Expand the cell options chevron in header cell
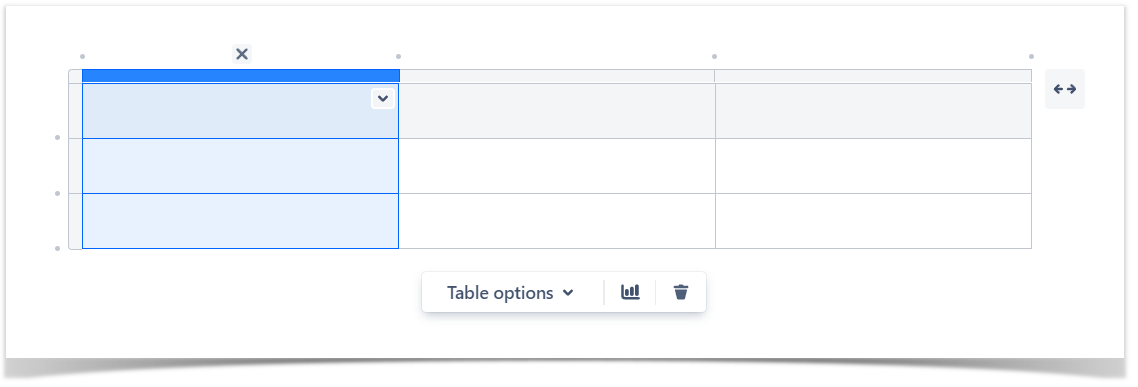Screen dimensions: 1138x387 (383, 98)
